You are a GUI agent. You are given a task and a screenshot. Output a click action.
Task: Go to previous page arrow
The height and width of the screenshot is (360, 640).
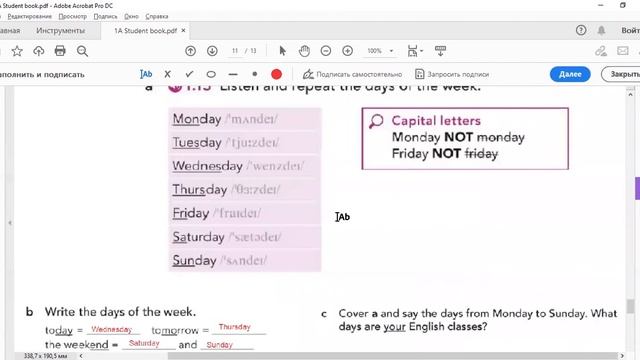tap(190, 51)
